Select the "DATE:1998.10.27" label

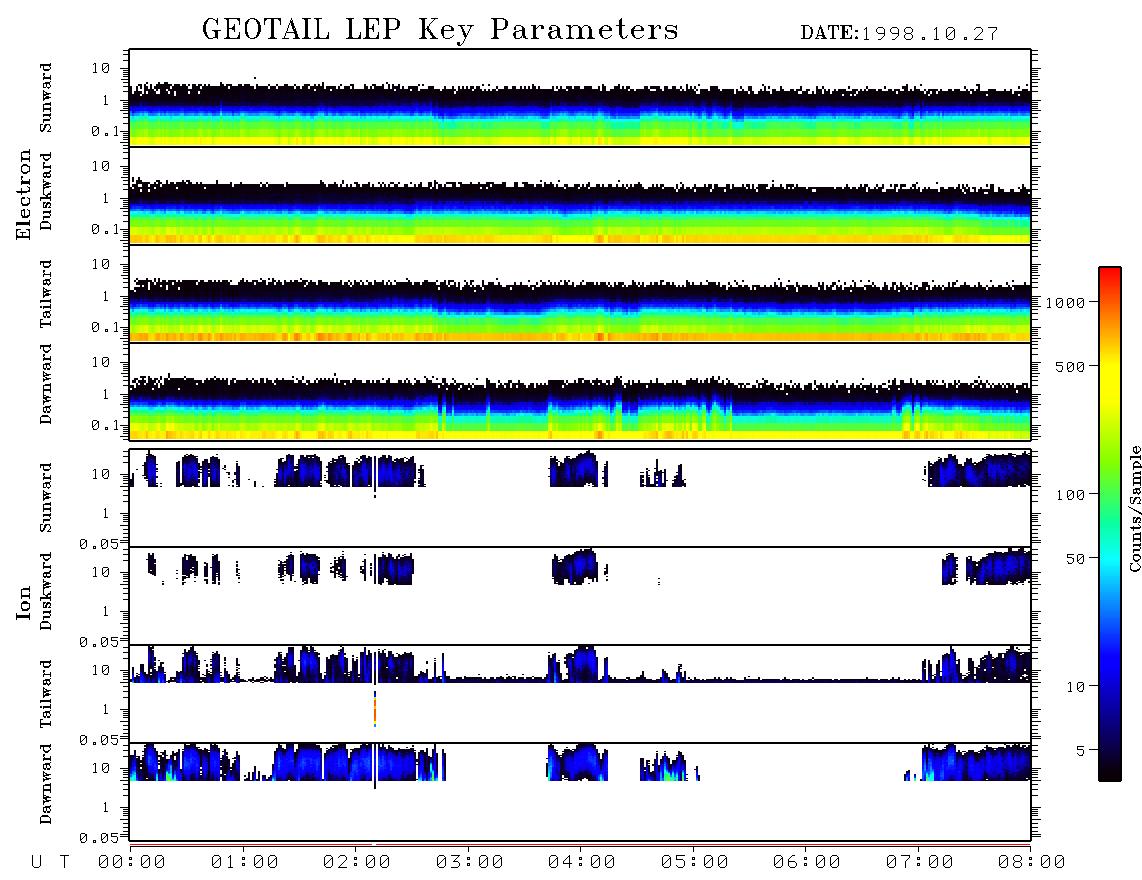pos(899,34)
